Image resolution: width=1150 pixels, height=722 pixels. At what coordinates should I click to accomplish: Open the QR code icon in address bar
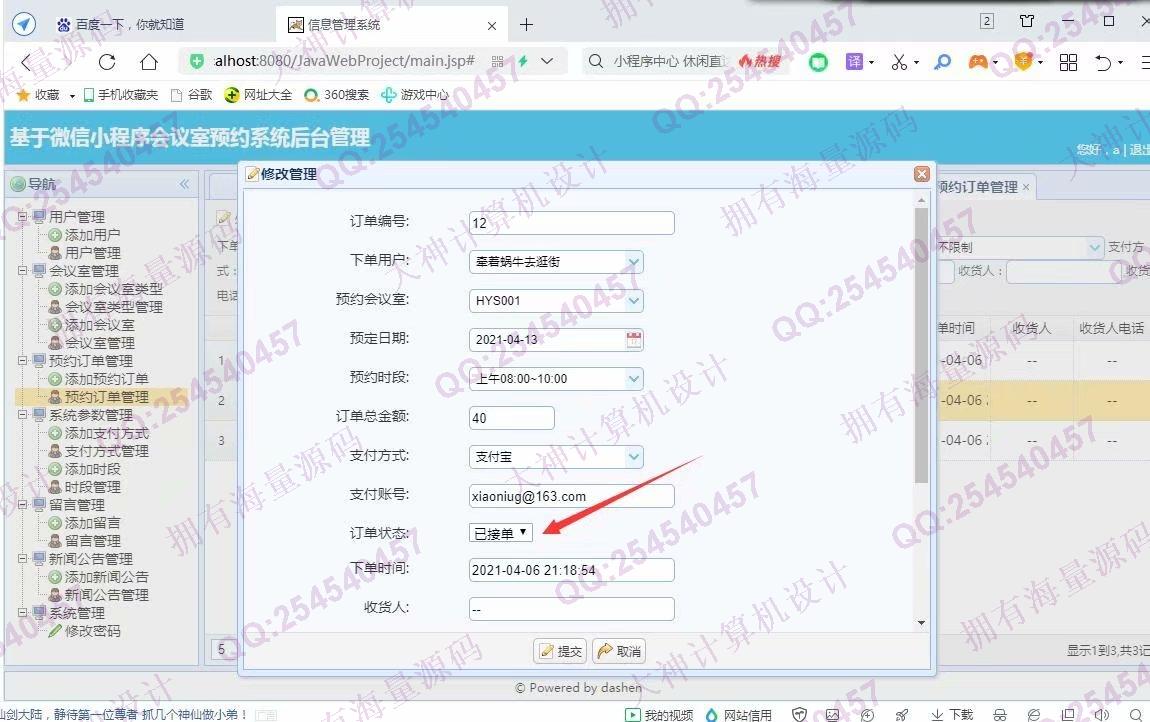(x=497, y=62)
